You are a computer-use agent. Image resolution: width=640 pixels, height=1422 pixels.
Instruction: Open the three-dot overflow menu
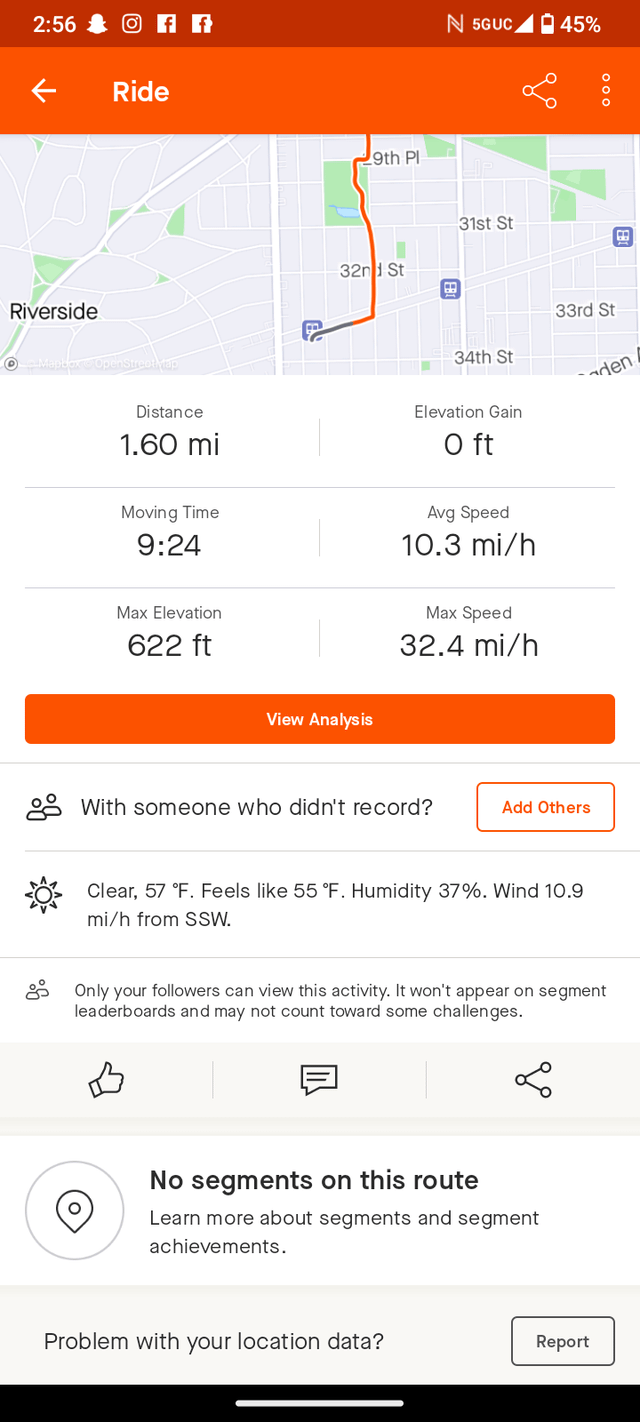click(x=606, y=91)
